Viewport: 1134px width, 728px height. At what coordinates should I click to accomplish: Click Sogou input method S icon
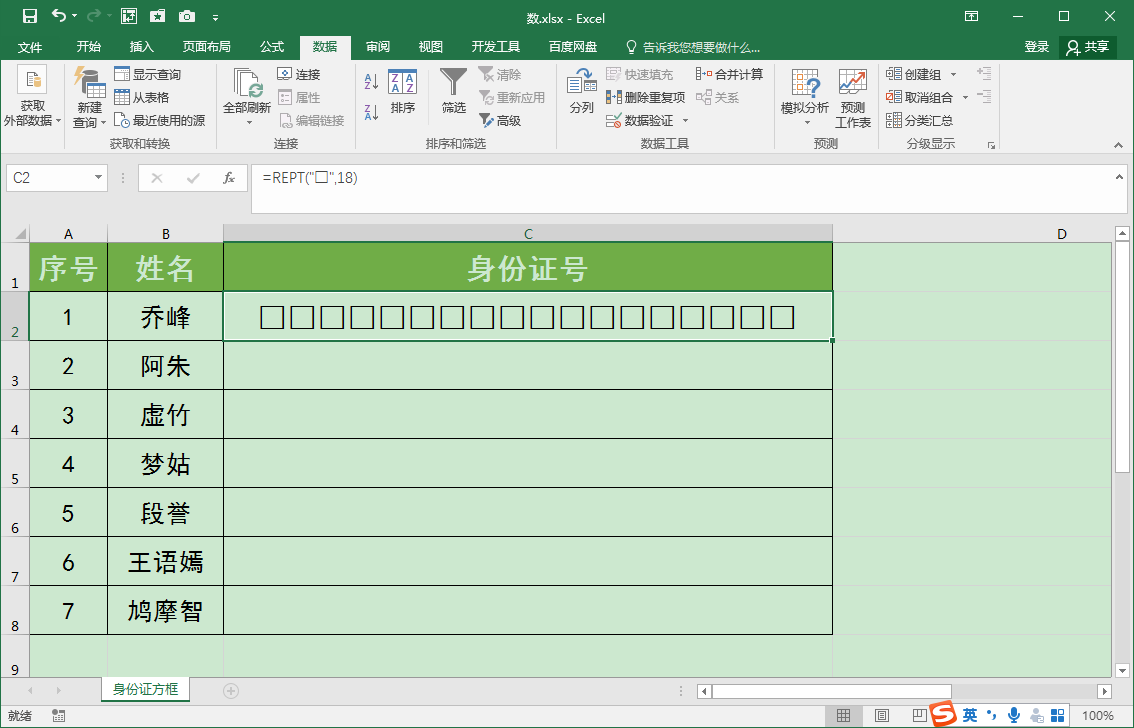(943, 714)
